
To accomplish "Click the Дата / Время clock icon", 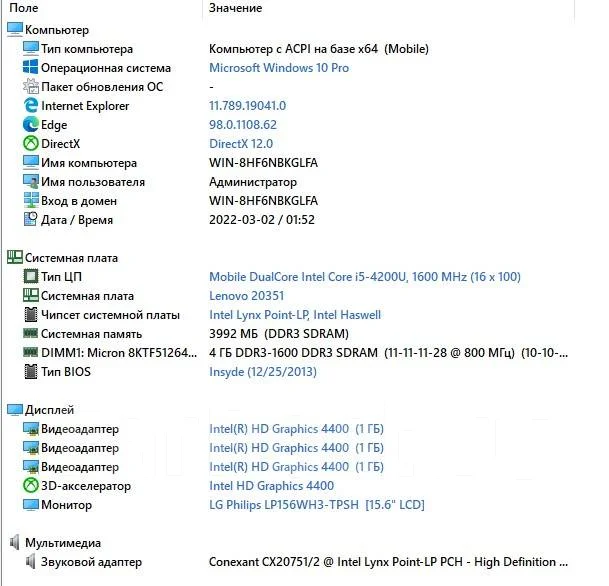I will pos(31,220).
